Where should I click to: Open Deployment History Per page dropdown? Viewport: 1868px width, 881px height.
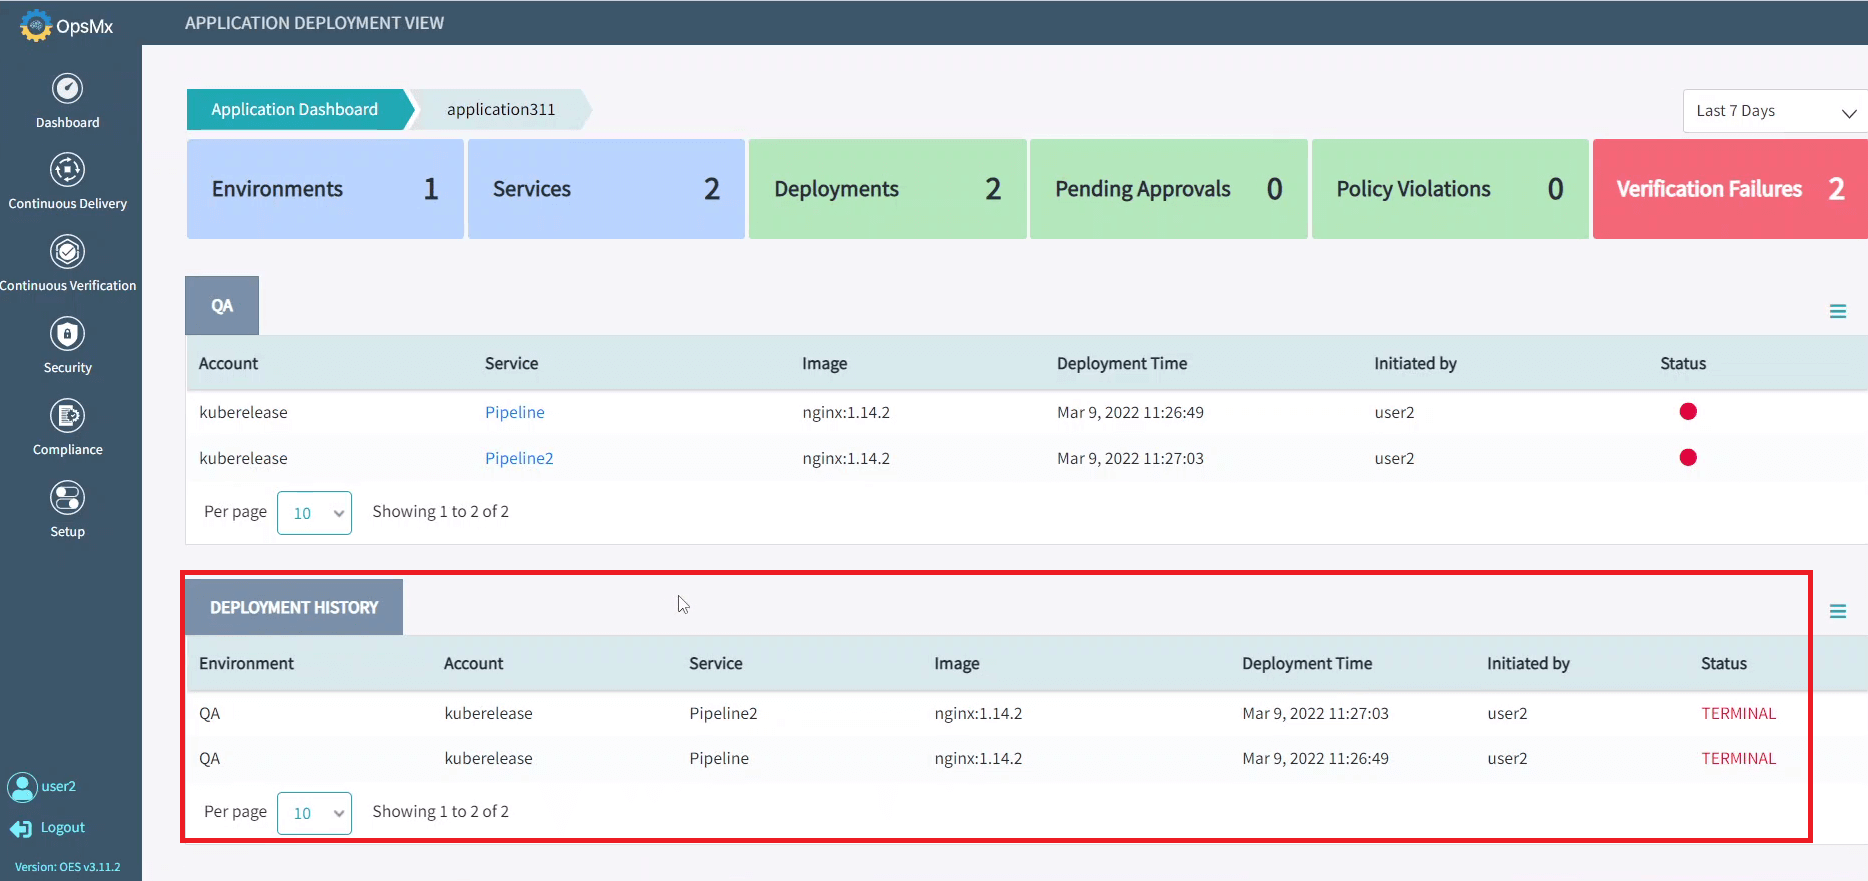coord(314,813)
